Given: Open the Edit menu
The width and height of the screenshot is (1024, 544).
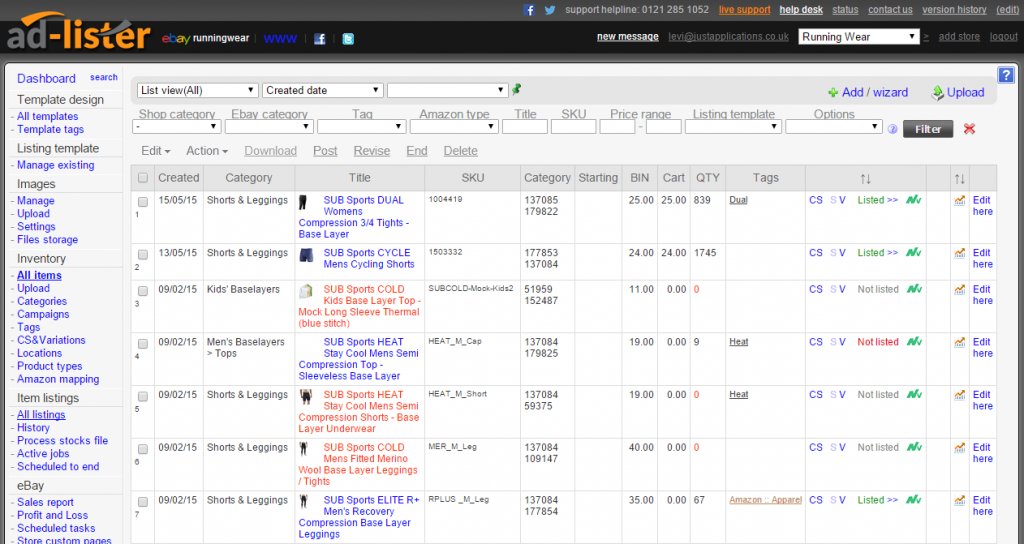Looking at the screenshot, I should (x=155, y=151).
